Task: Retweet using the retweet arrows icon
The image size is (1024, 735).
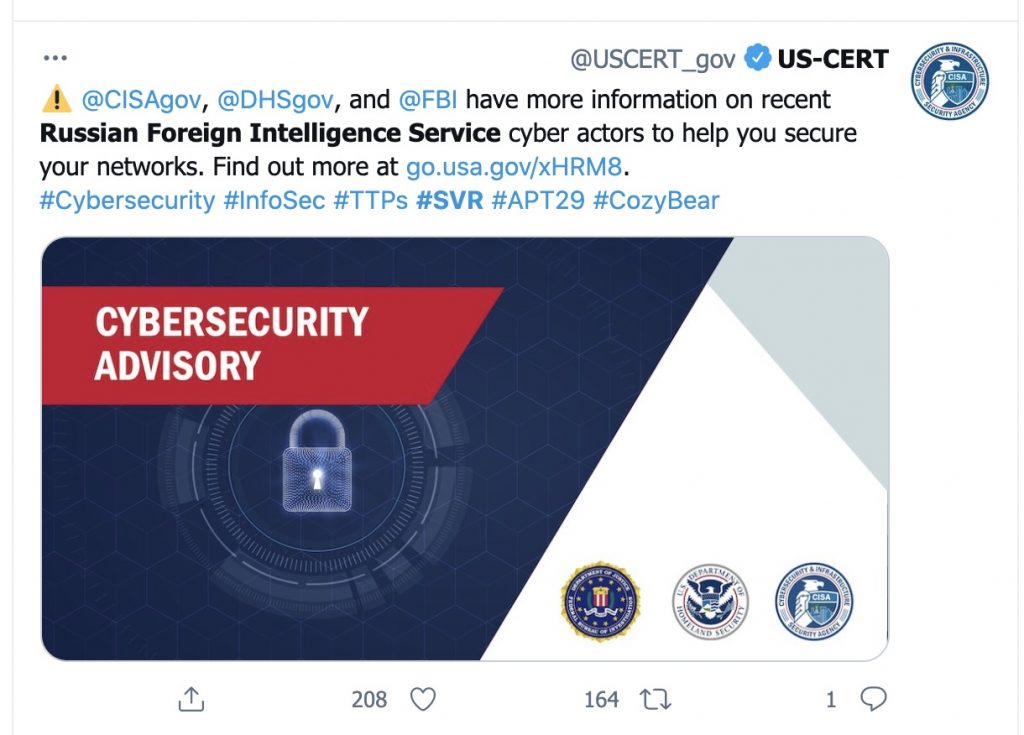Action: 656,699
